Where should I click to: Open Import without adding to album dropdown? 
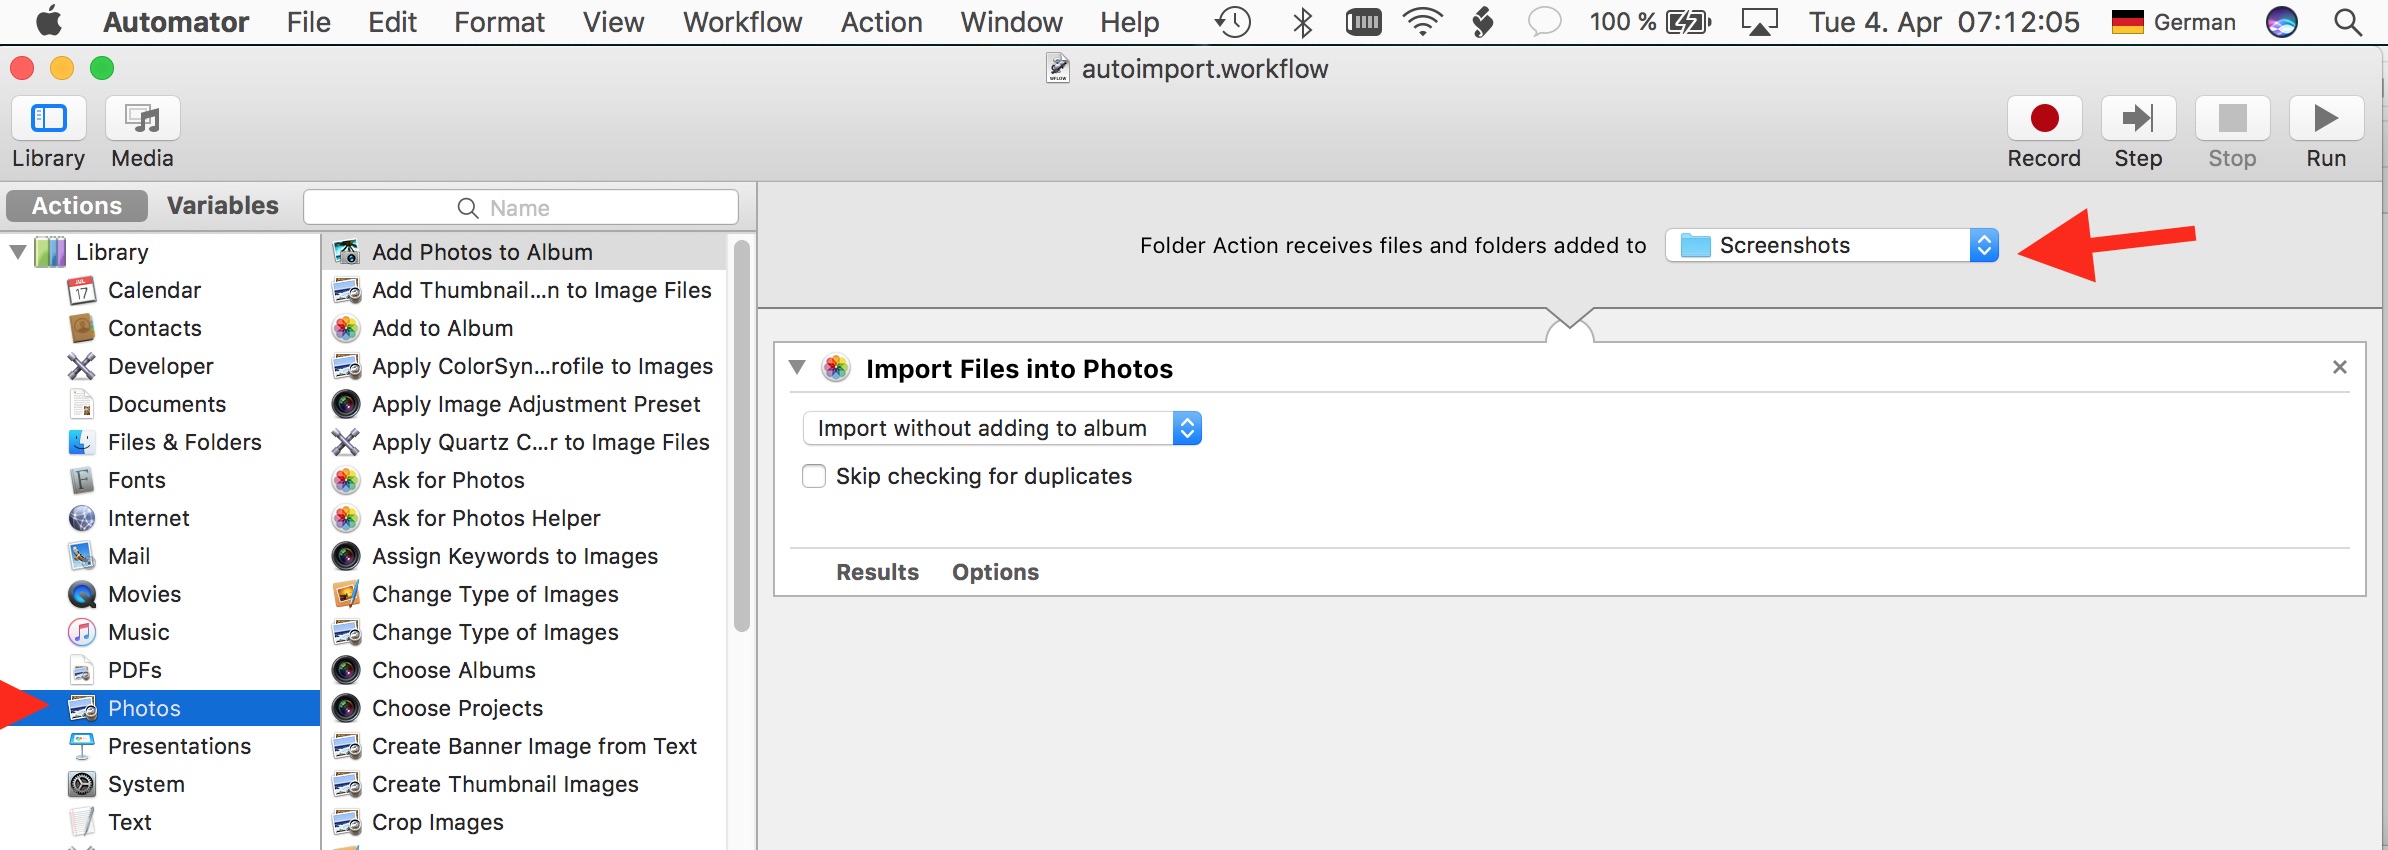1001,428
